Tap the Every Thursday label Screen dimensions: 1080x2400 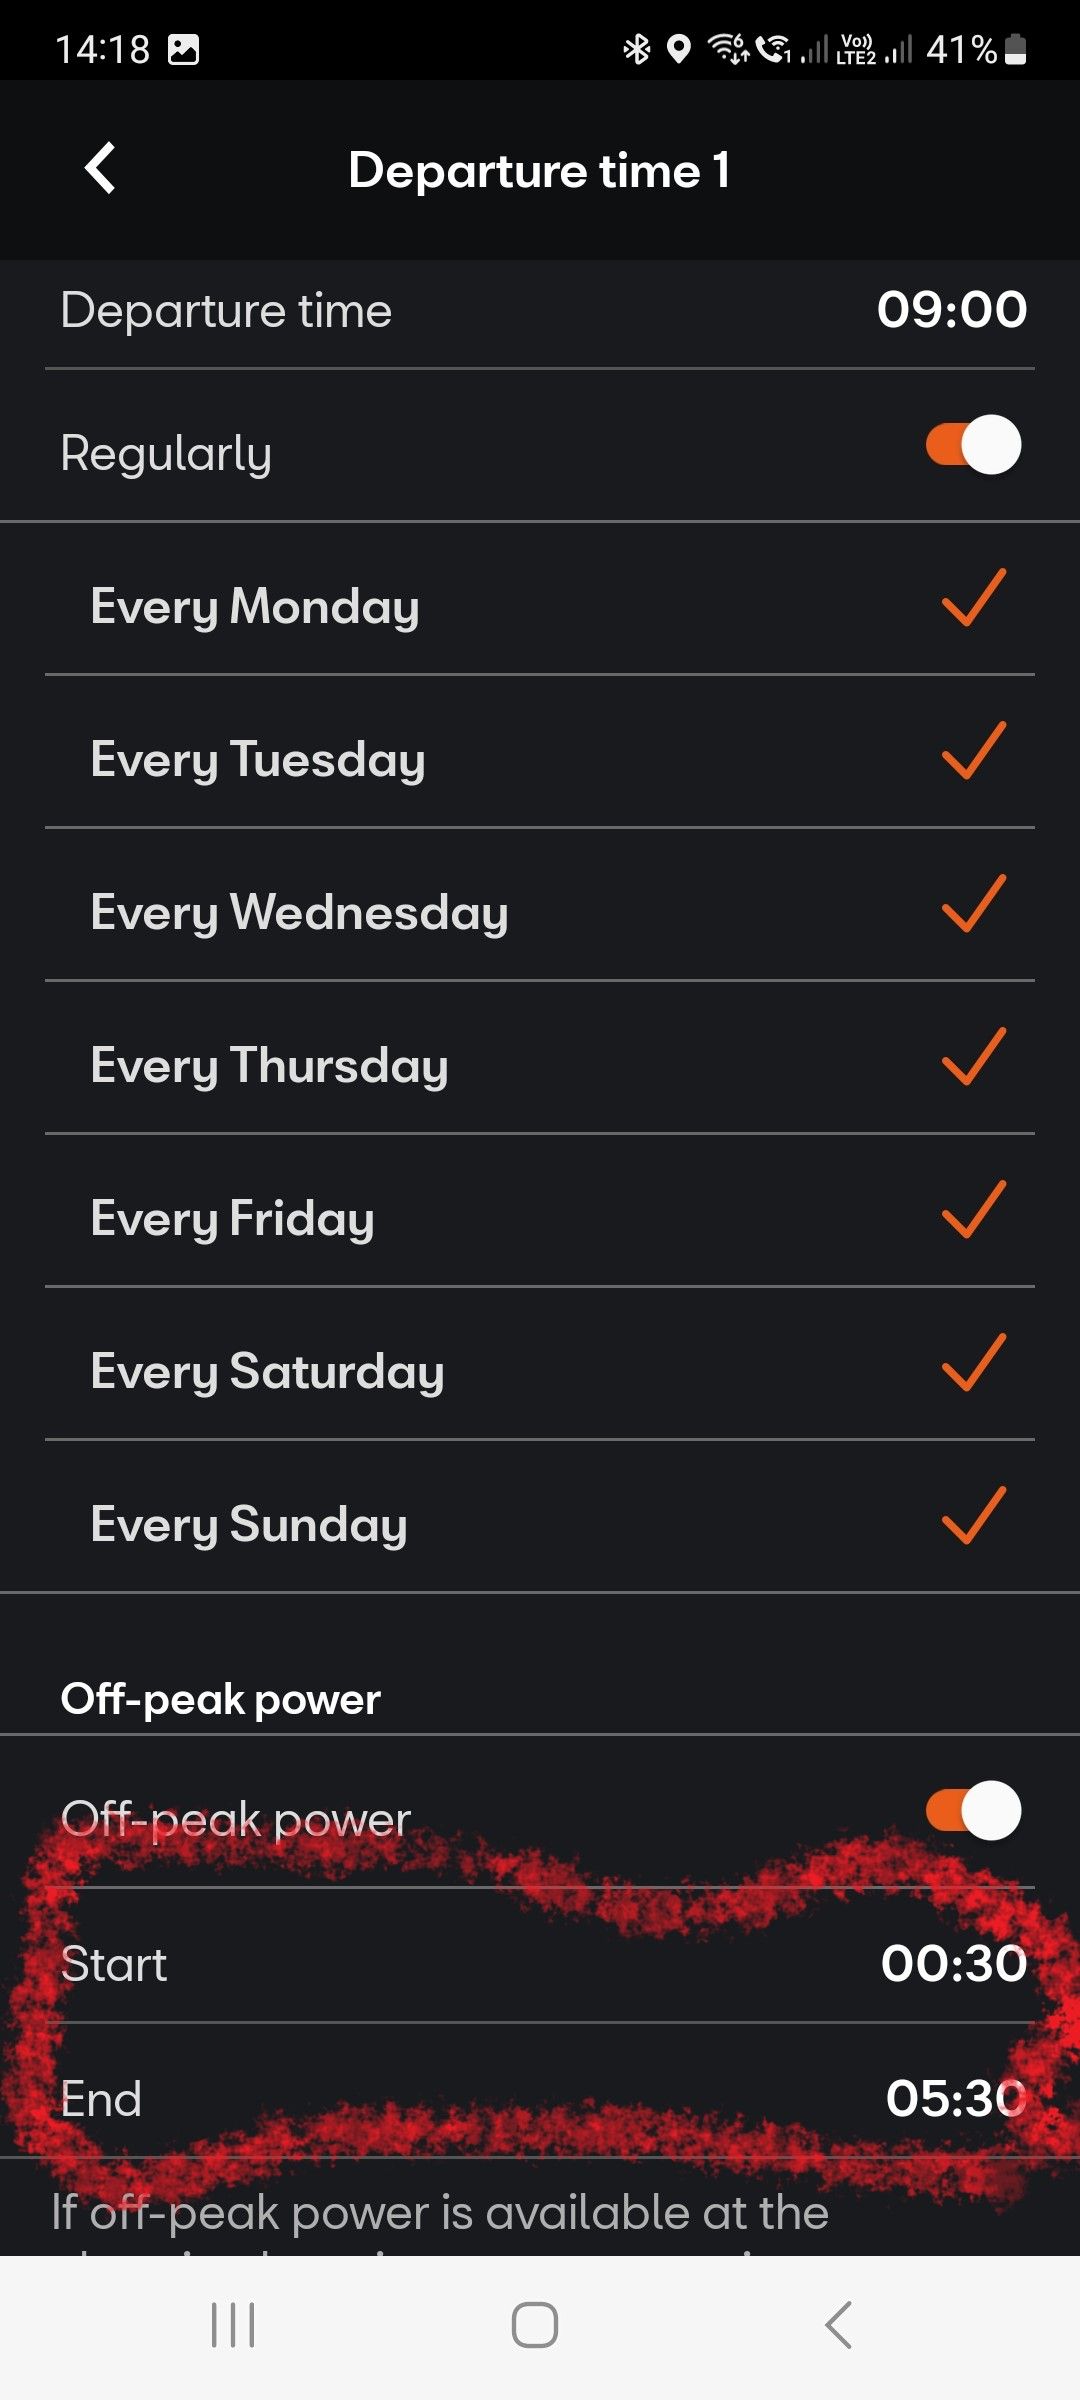tap(269, 1065)
